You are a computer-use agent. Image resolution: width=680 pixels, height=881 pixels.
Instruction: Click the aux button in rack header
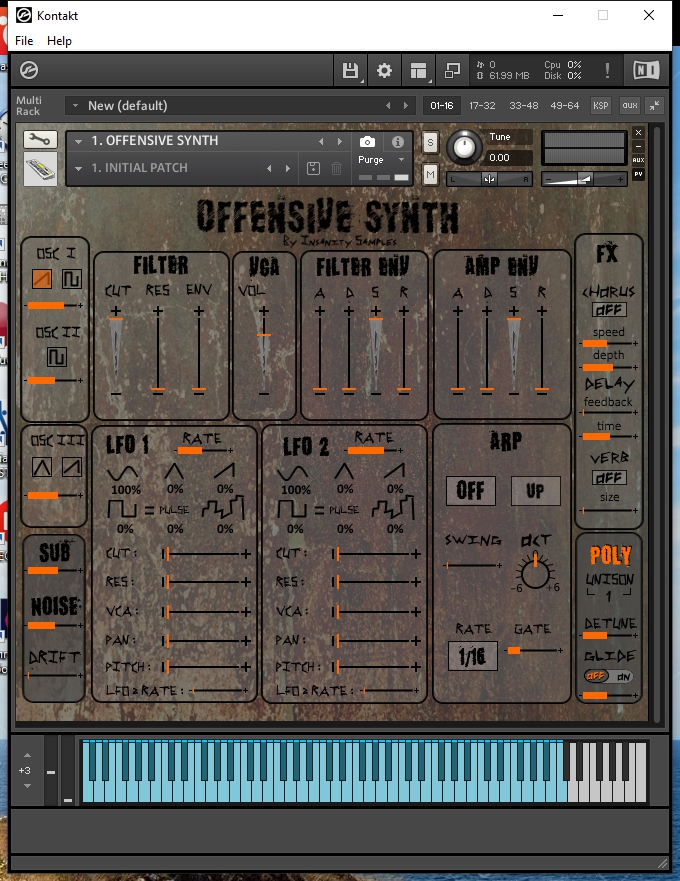click(629, 106)
